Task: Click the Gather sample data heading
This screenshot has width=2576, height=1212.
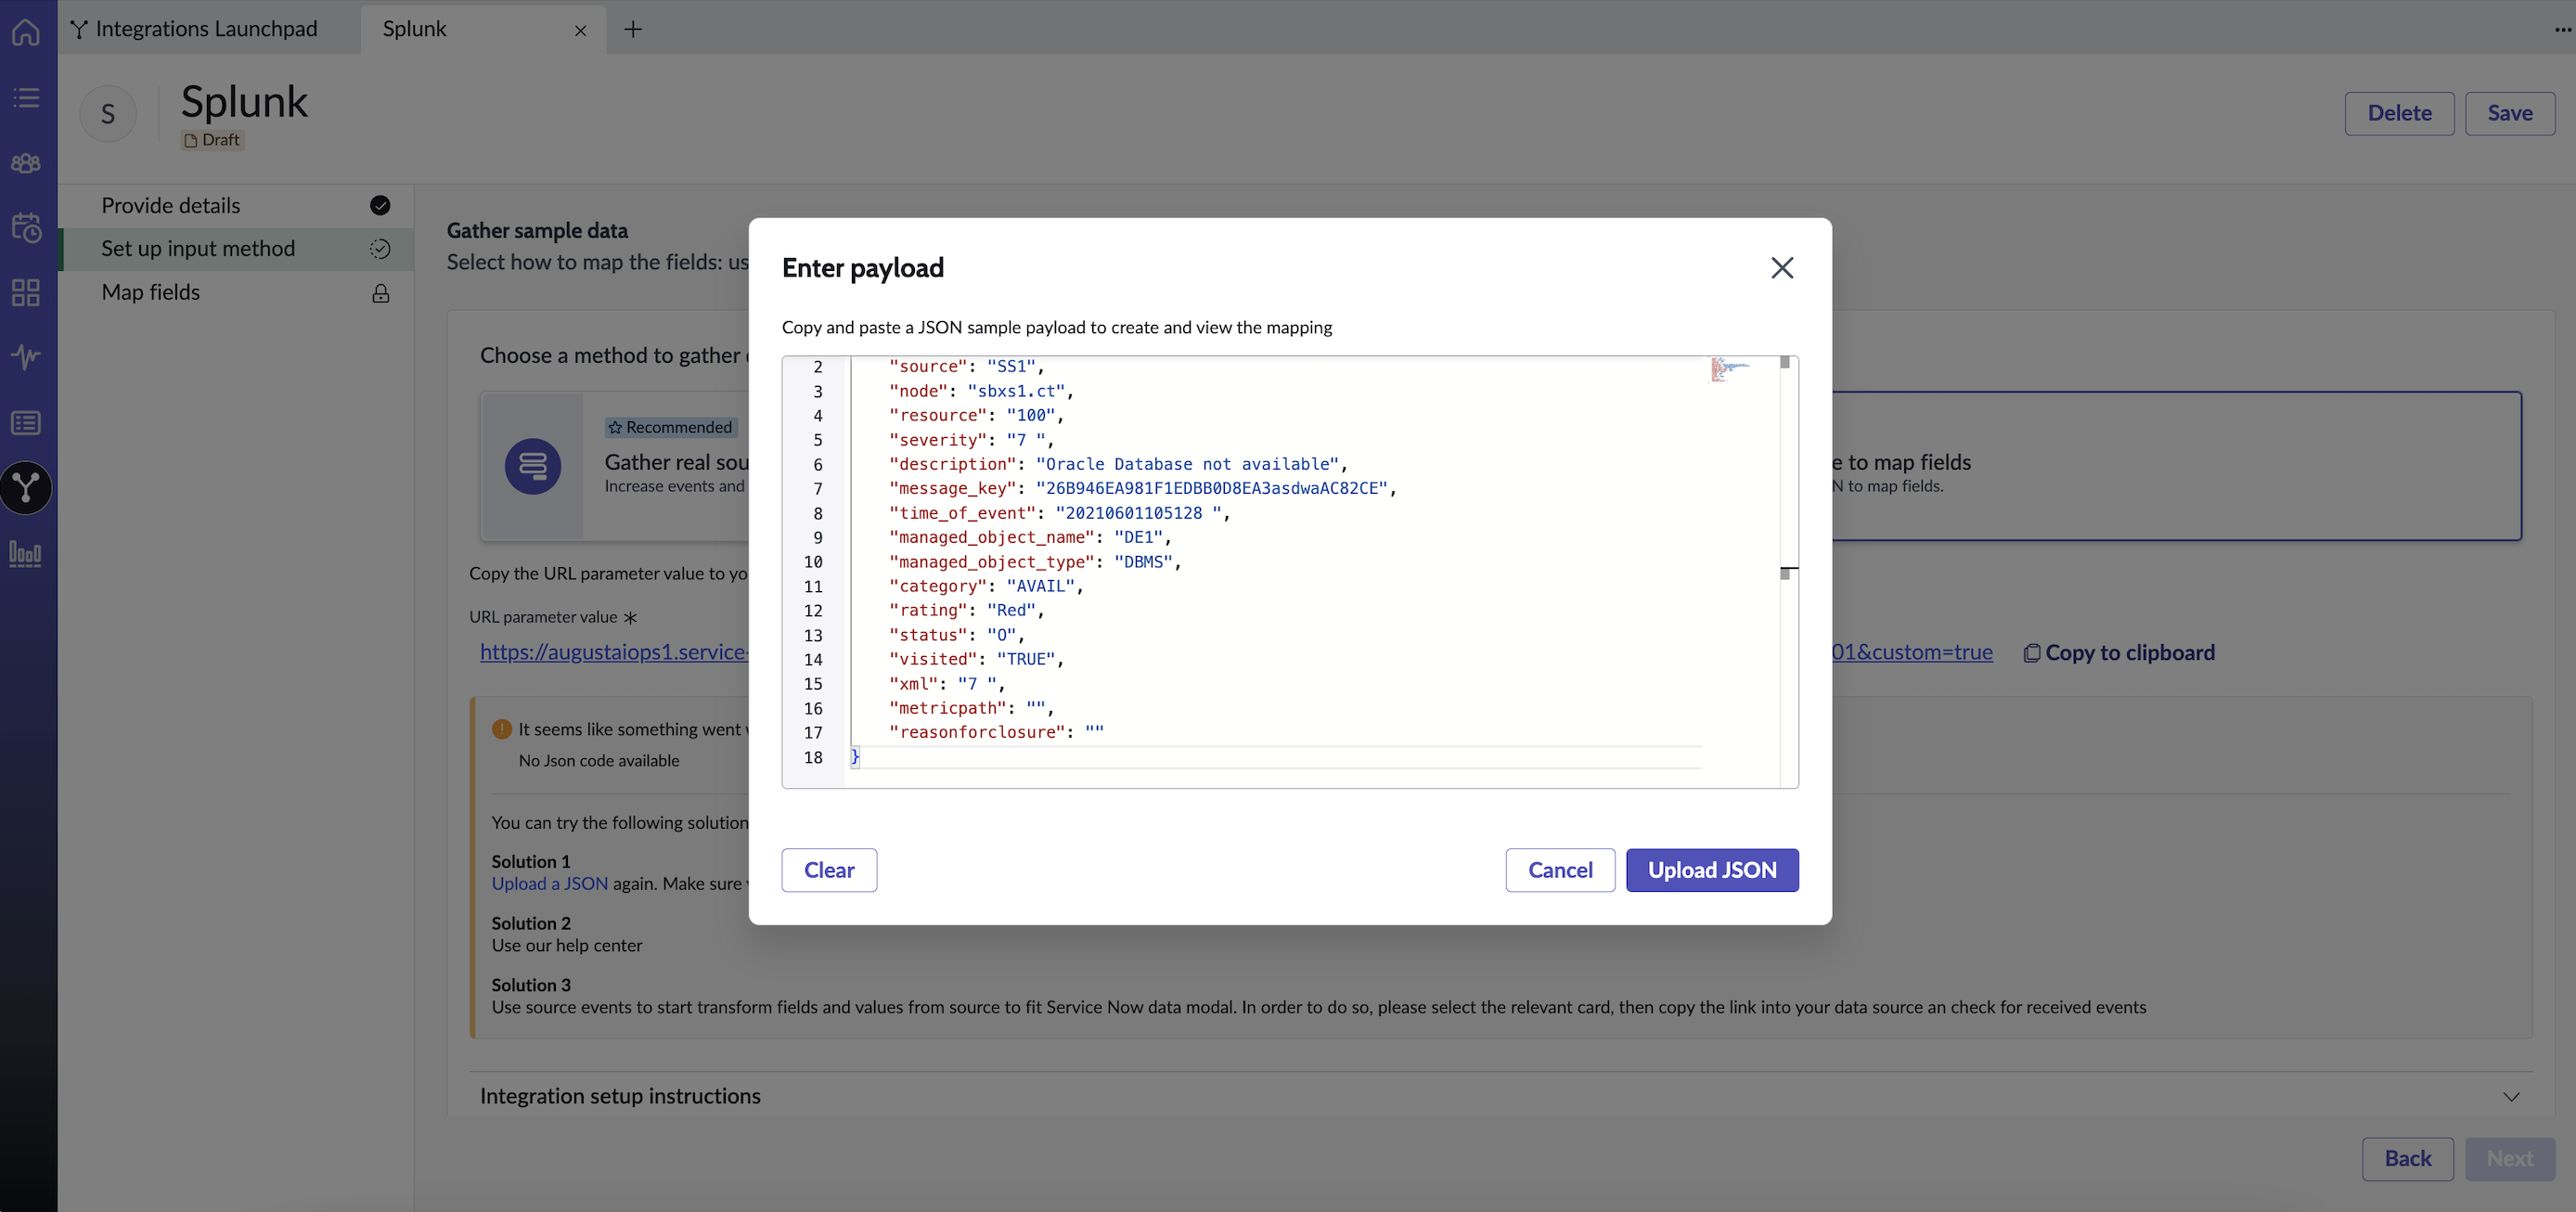Action: tap(537, 230)
